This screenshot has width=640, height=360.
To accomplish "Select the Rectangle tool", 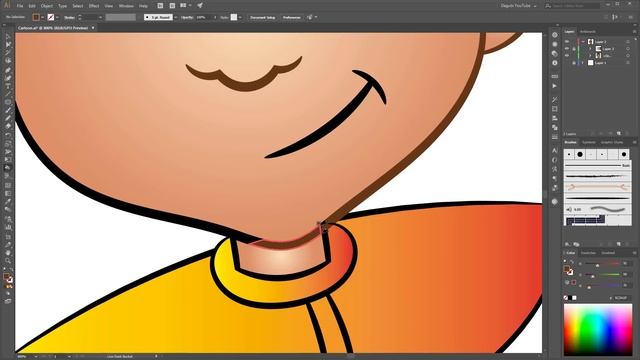I will [8, 102].
